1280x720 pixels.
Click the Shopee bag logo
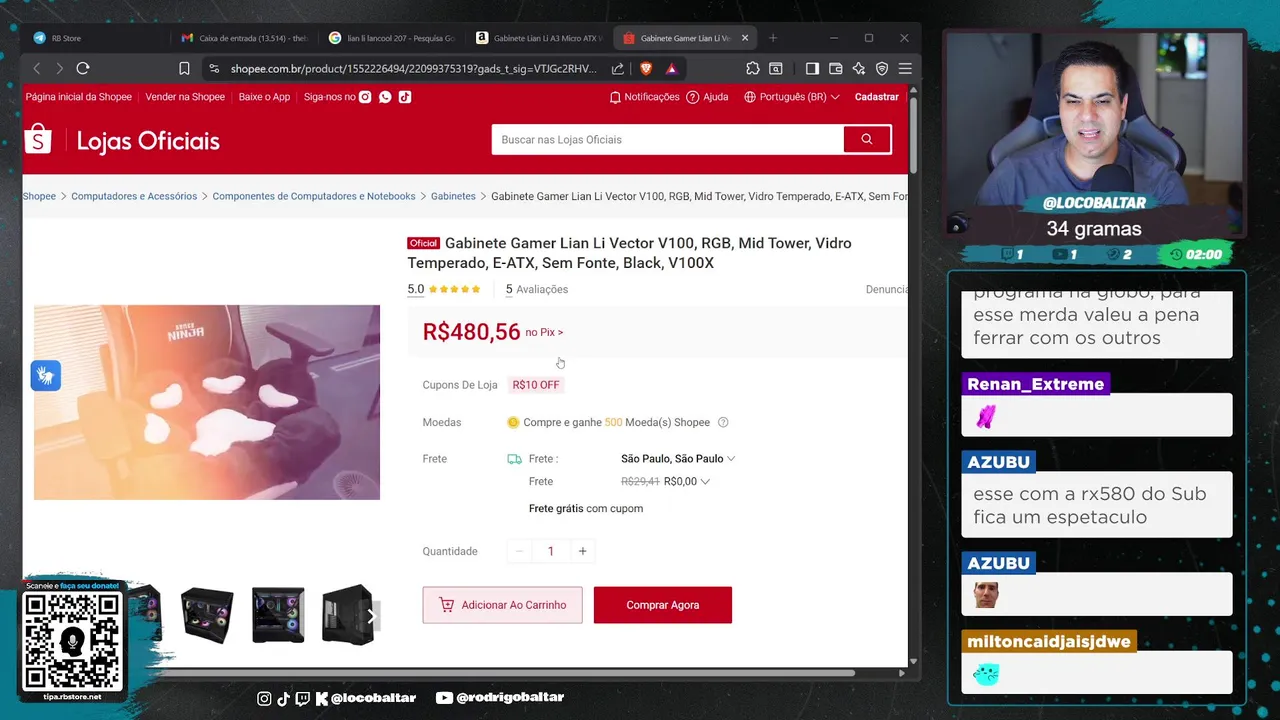pos(38,139)
